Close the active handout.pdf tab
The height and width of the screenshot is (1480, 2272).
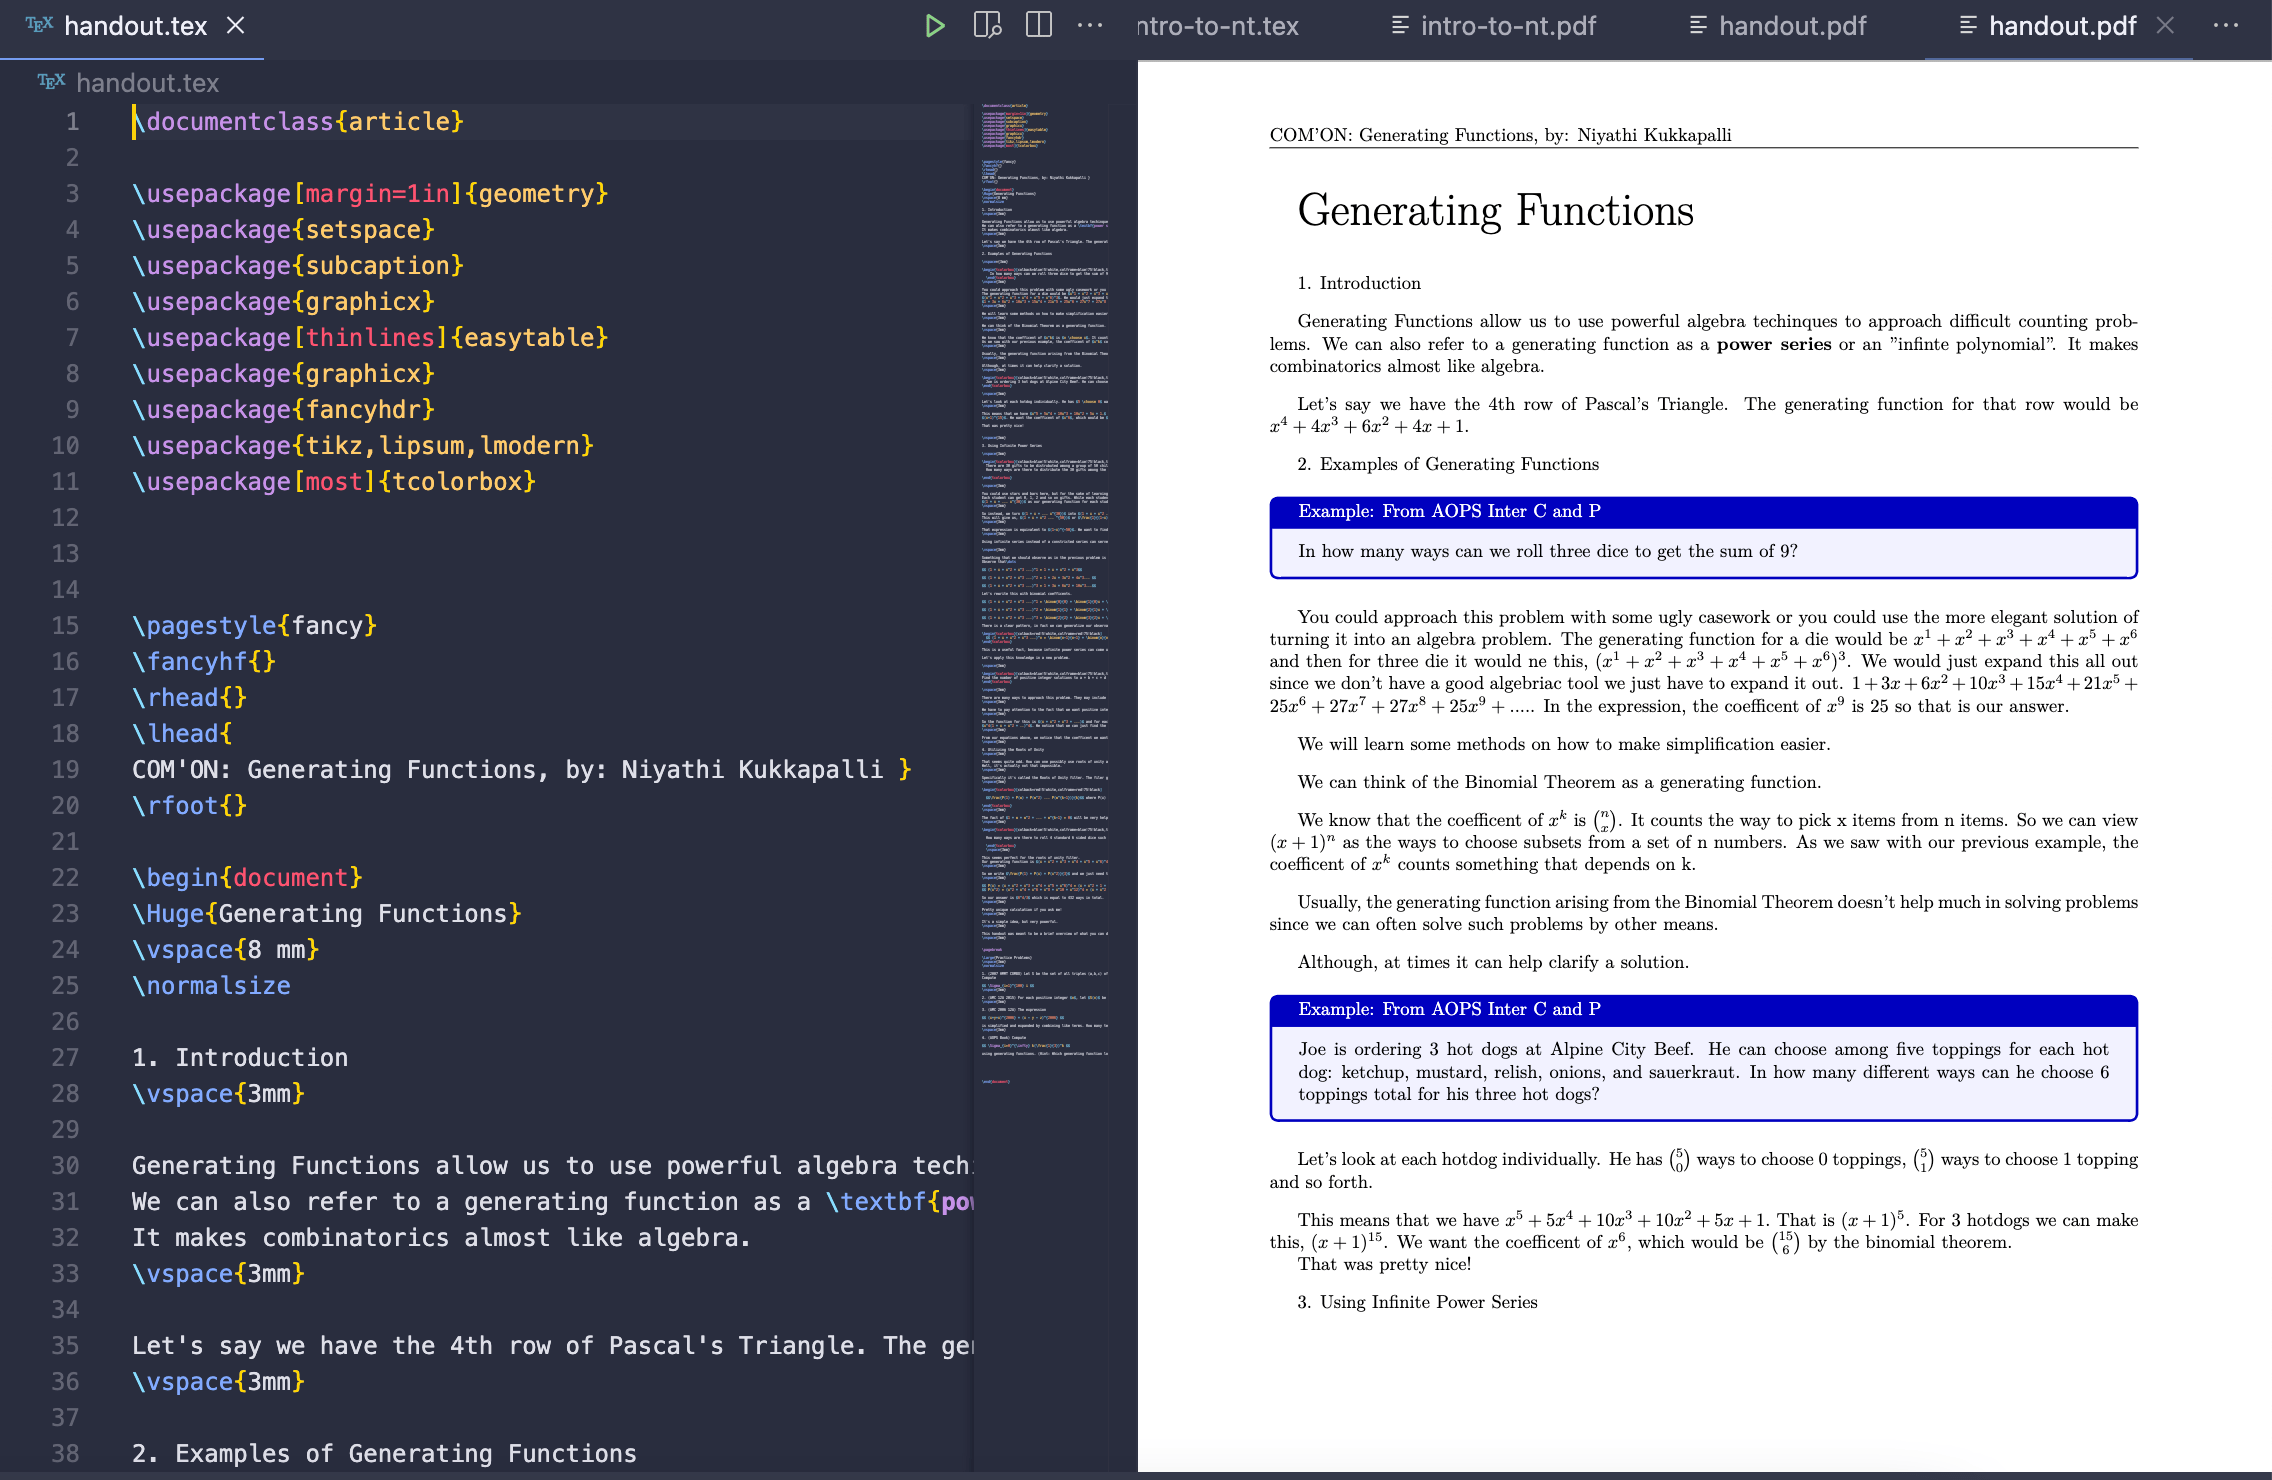pyautogui.click(x=2165, y=26)
